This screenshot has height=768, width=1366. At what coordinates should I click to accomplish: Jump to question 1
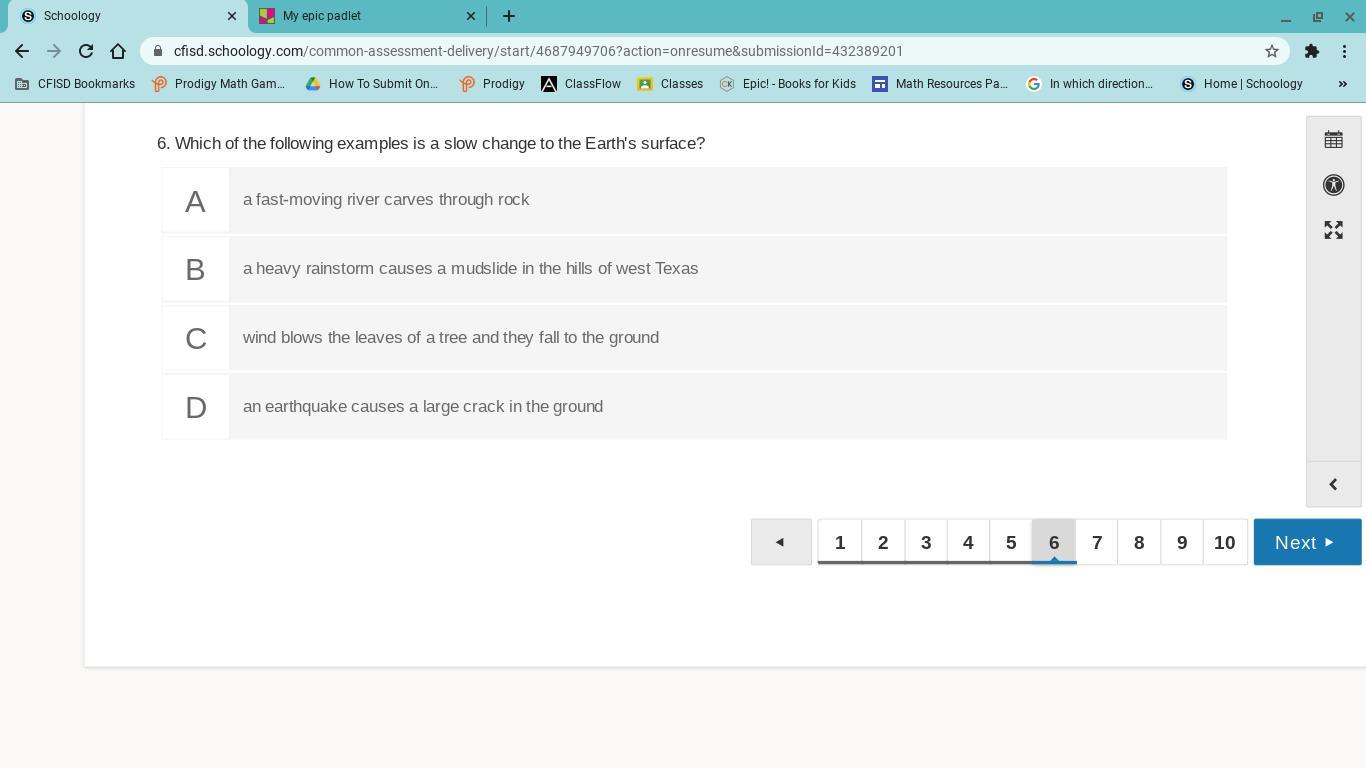coord(840,542)
